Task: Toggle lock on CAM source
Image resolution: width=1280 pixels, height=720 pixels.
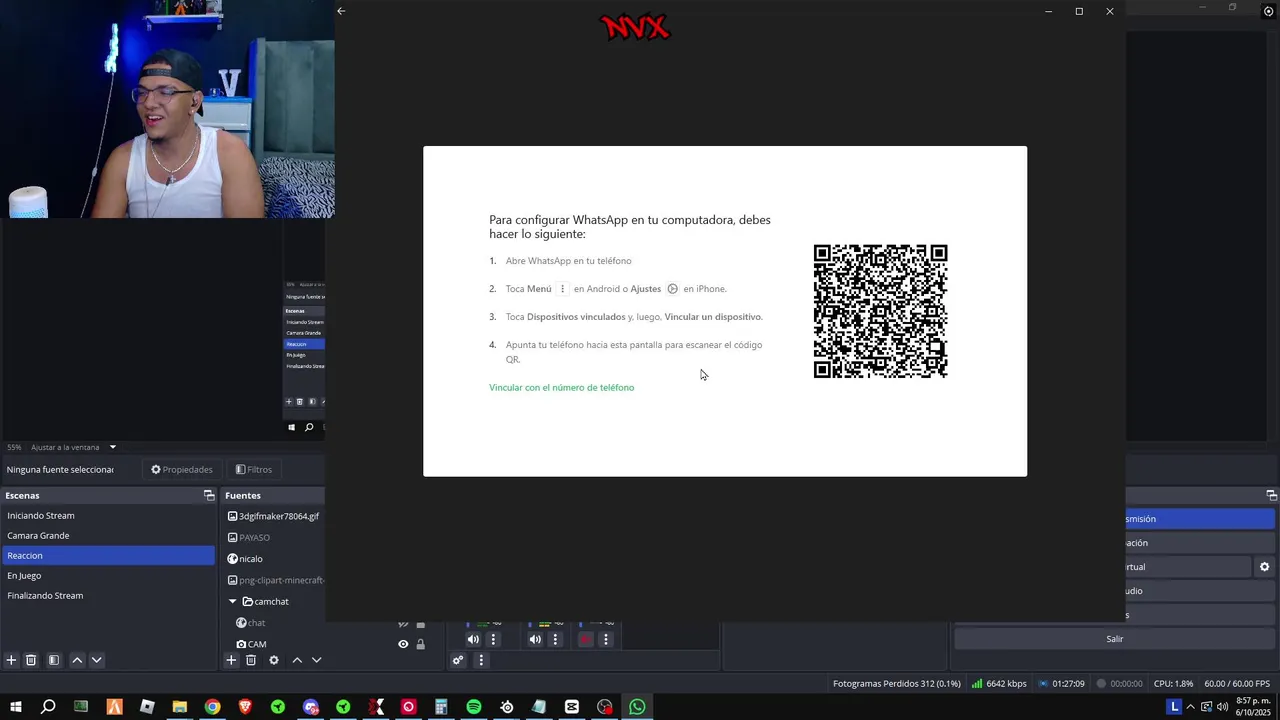Action: [420, 645]
